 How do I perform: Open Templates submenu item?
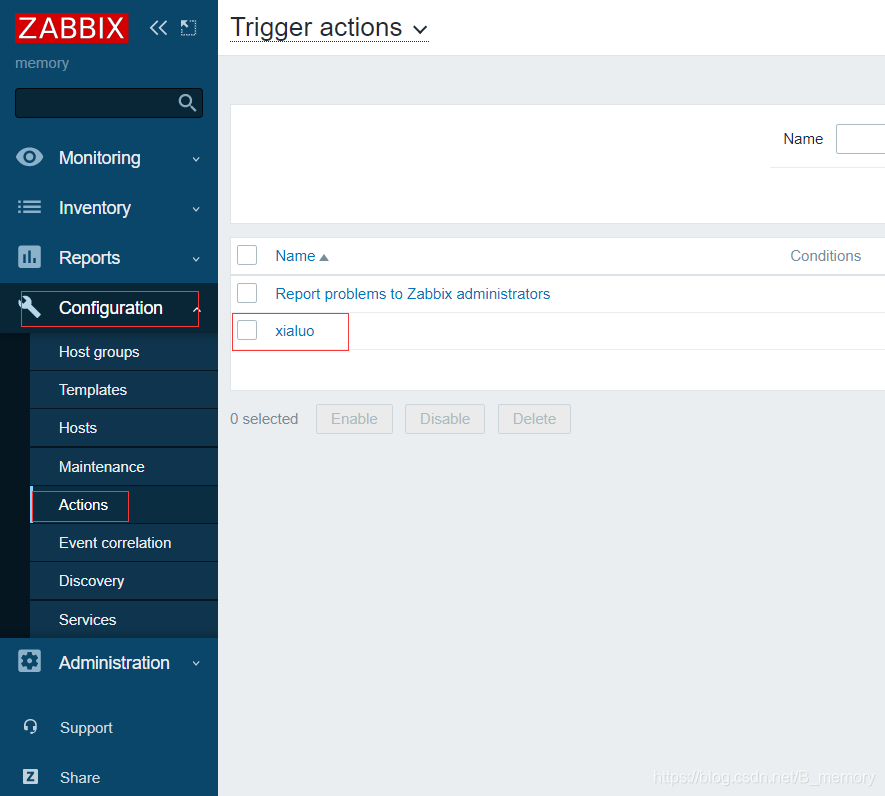pos(124,390)
